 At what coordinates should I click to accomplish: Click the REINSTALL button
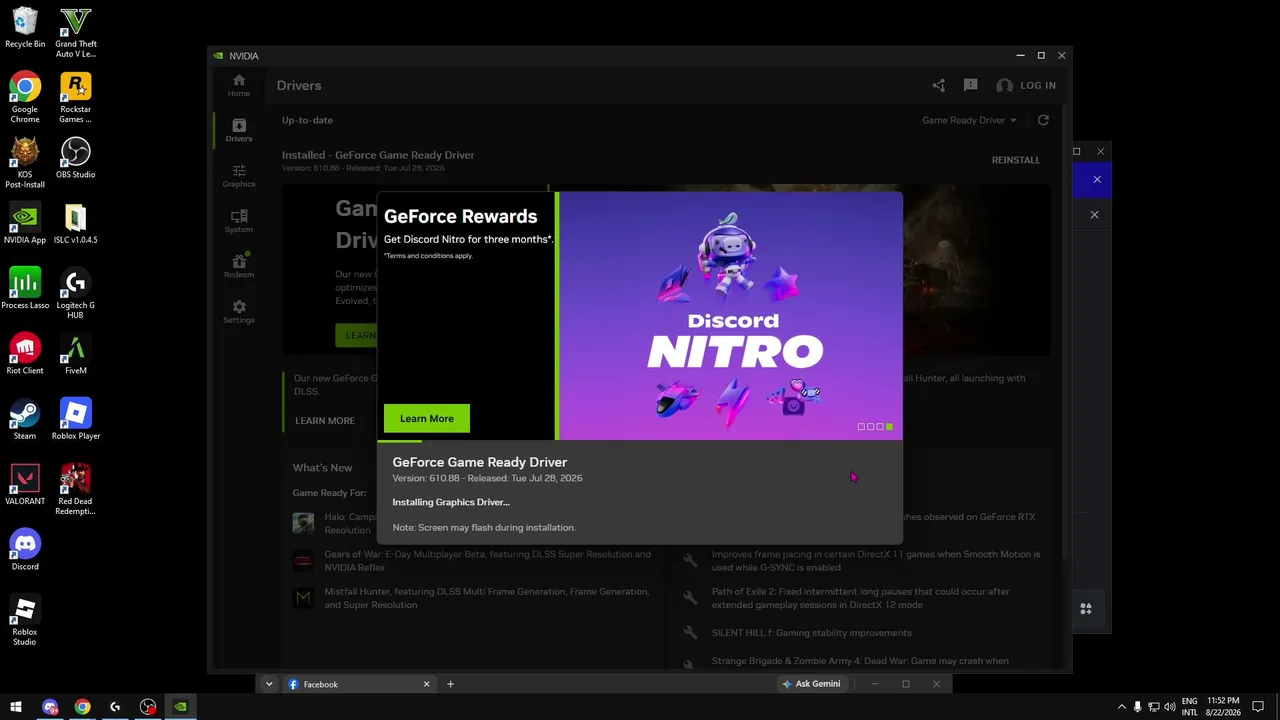click(x=1016, y=160)
